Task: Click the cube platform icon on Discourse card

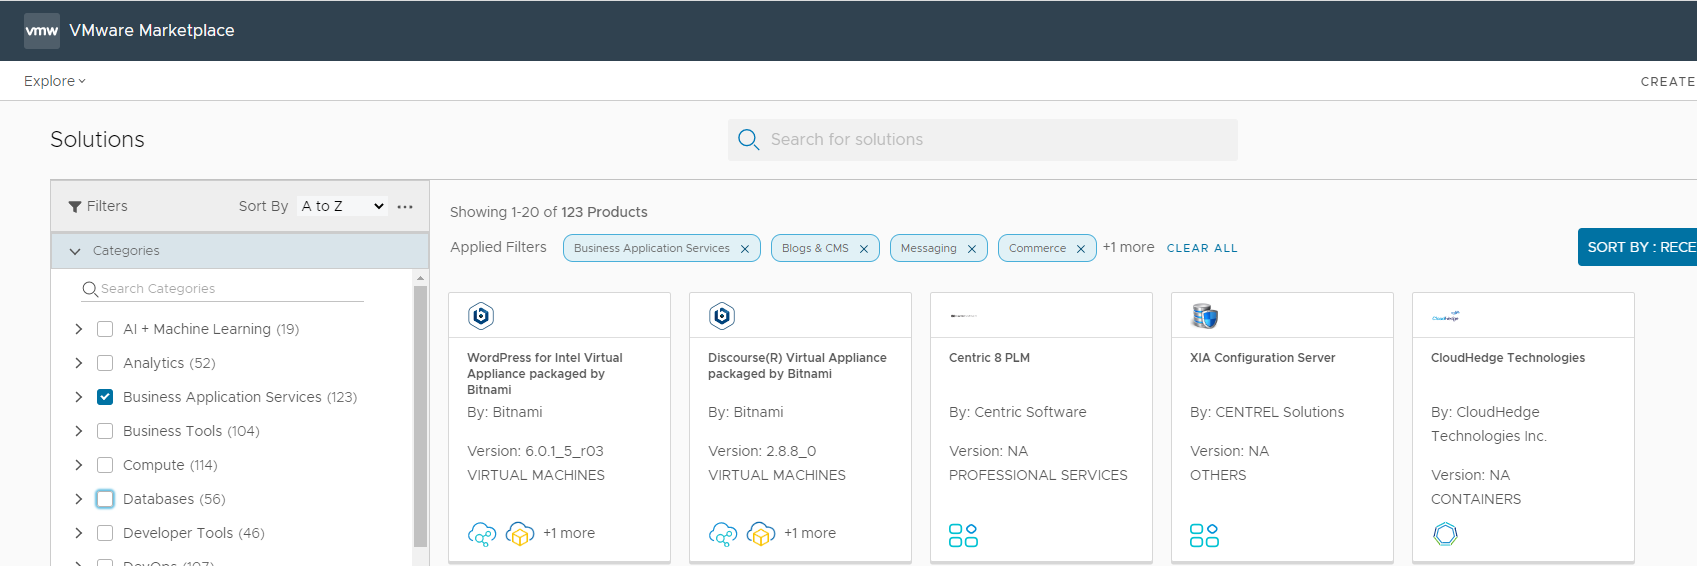Action: pos(761,534)
